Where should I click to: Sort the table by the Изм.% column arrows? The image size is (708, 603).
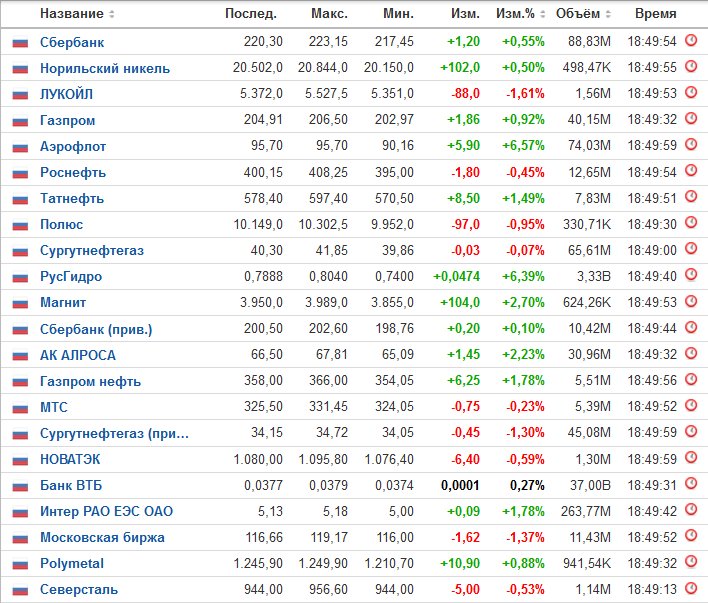(x=542, y=14)
